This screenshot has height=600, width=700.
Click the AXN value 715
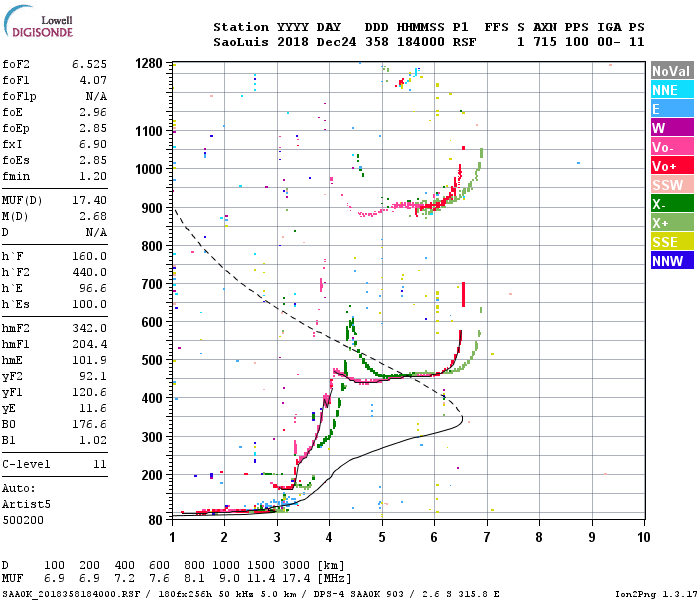pyautogui.click(x=545, y=42)
